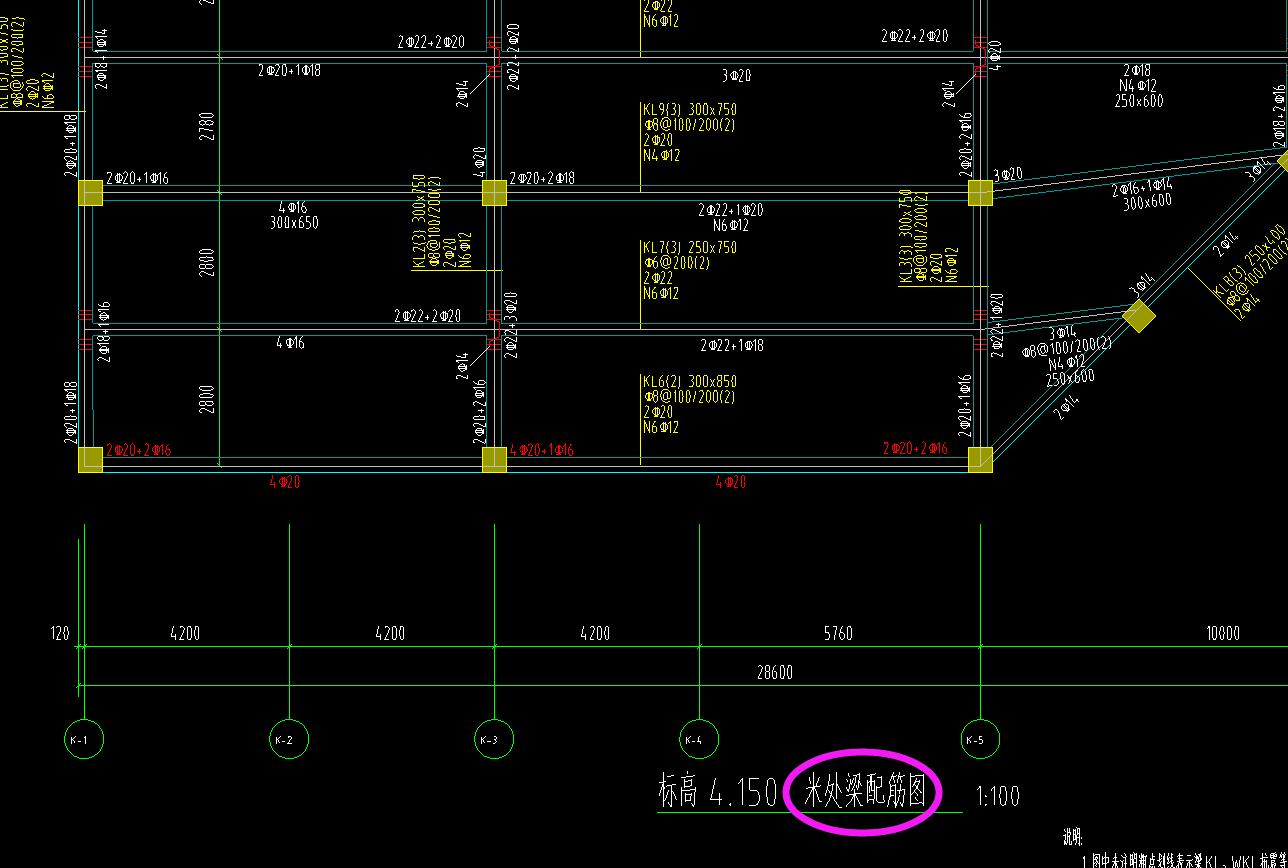Image resolution: width=1288 pixels, height=868 pixels.
Task: Select yellow column beside red 4Φ20+1Φ16 label
Action: click(x=494, y=459)
